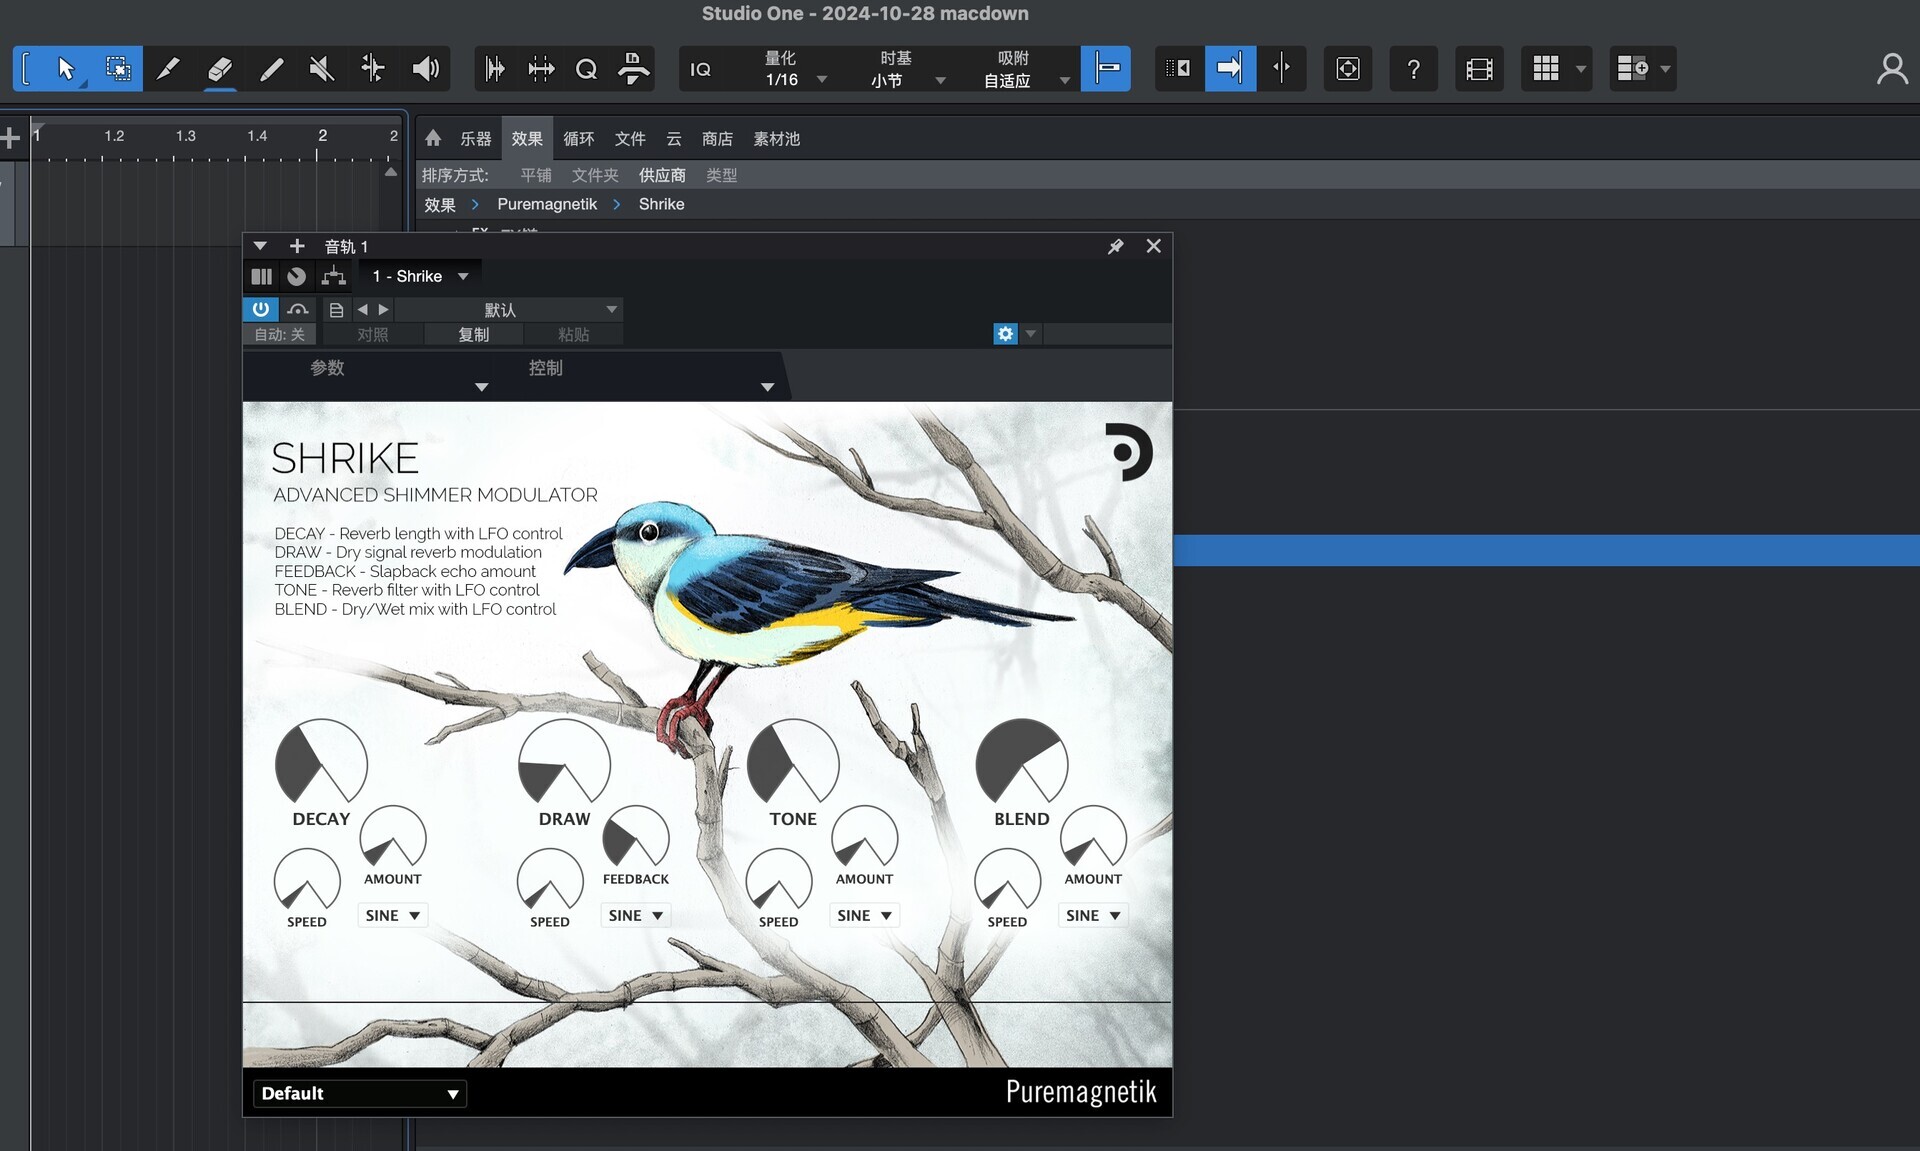Screen dimensions: 1920x1151
Task: Select the Split (knife) tool
Action: [x=168, y=69]
